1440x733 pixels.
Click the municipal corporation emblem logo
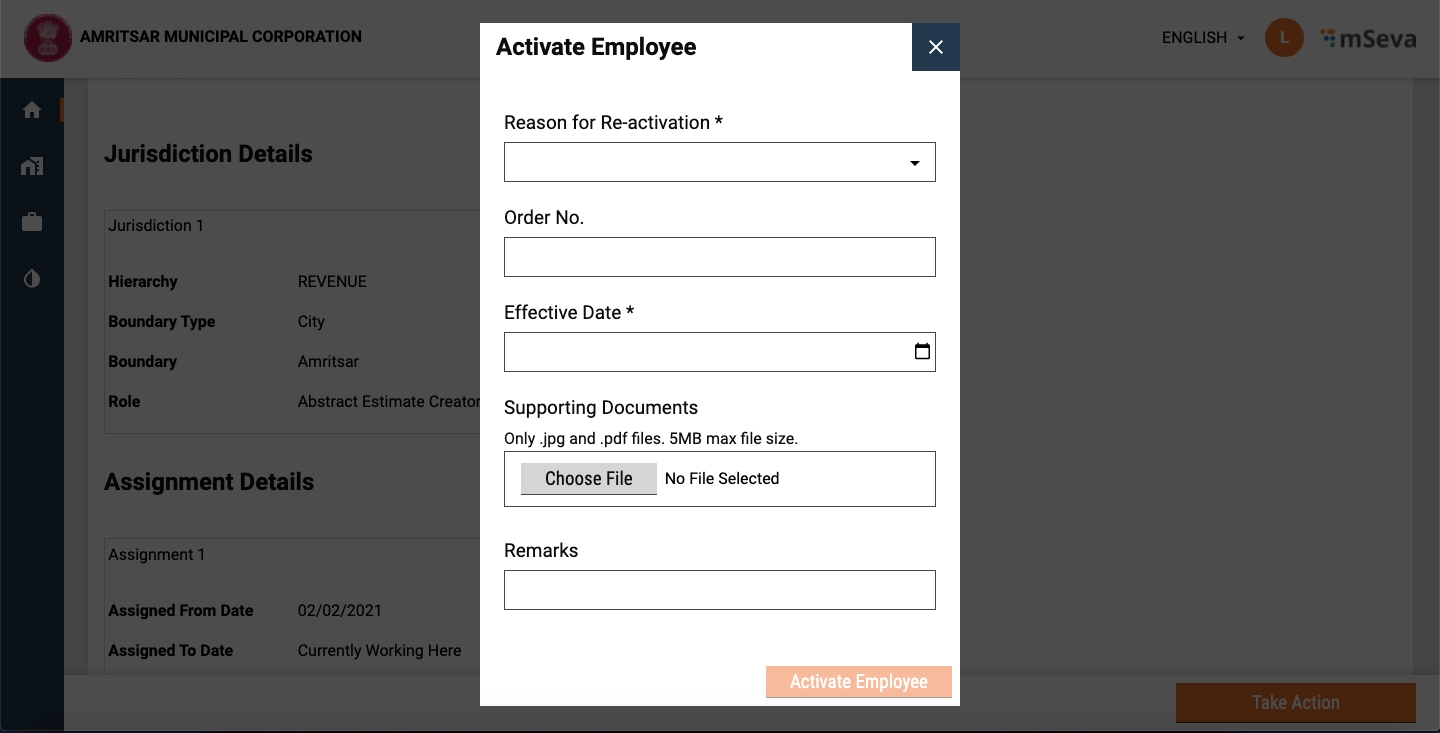(x=47, y=38)
